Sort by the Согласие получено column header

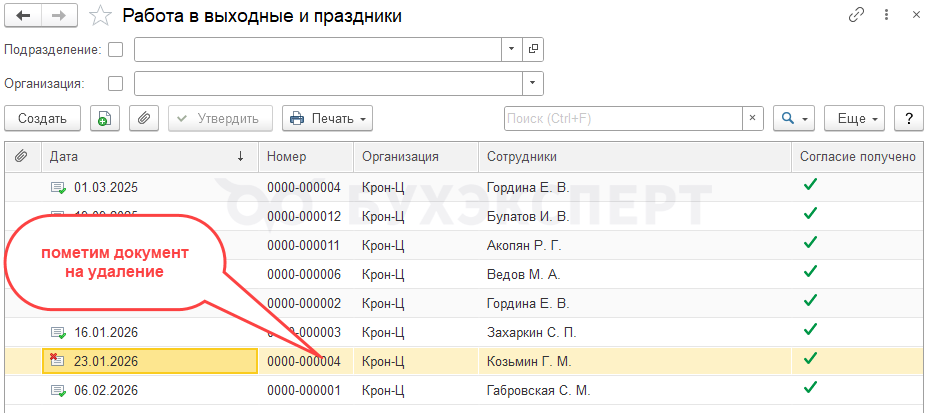857,157
